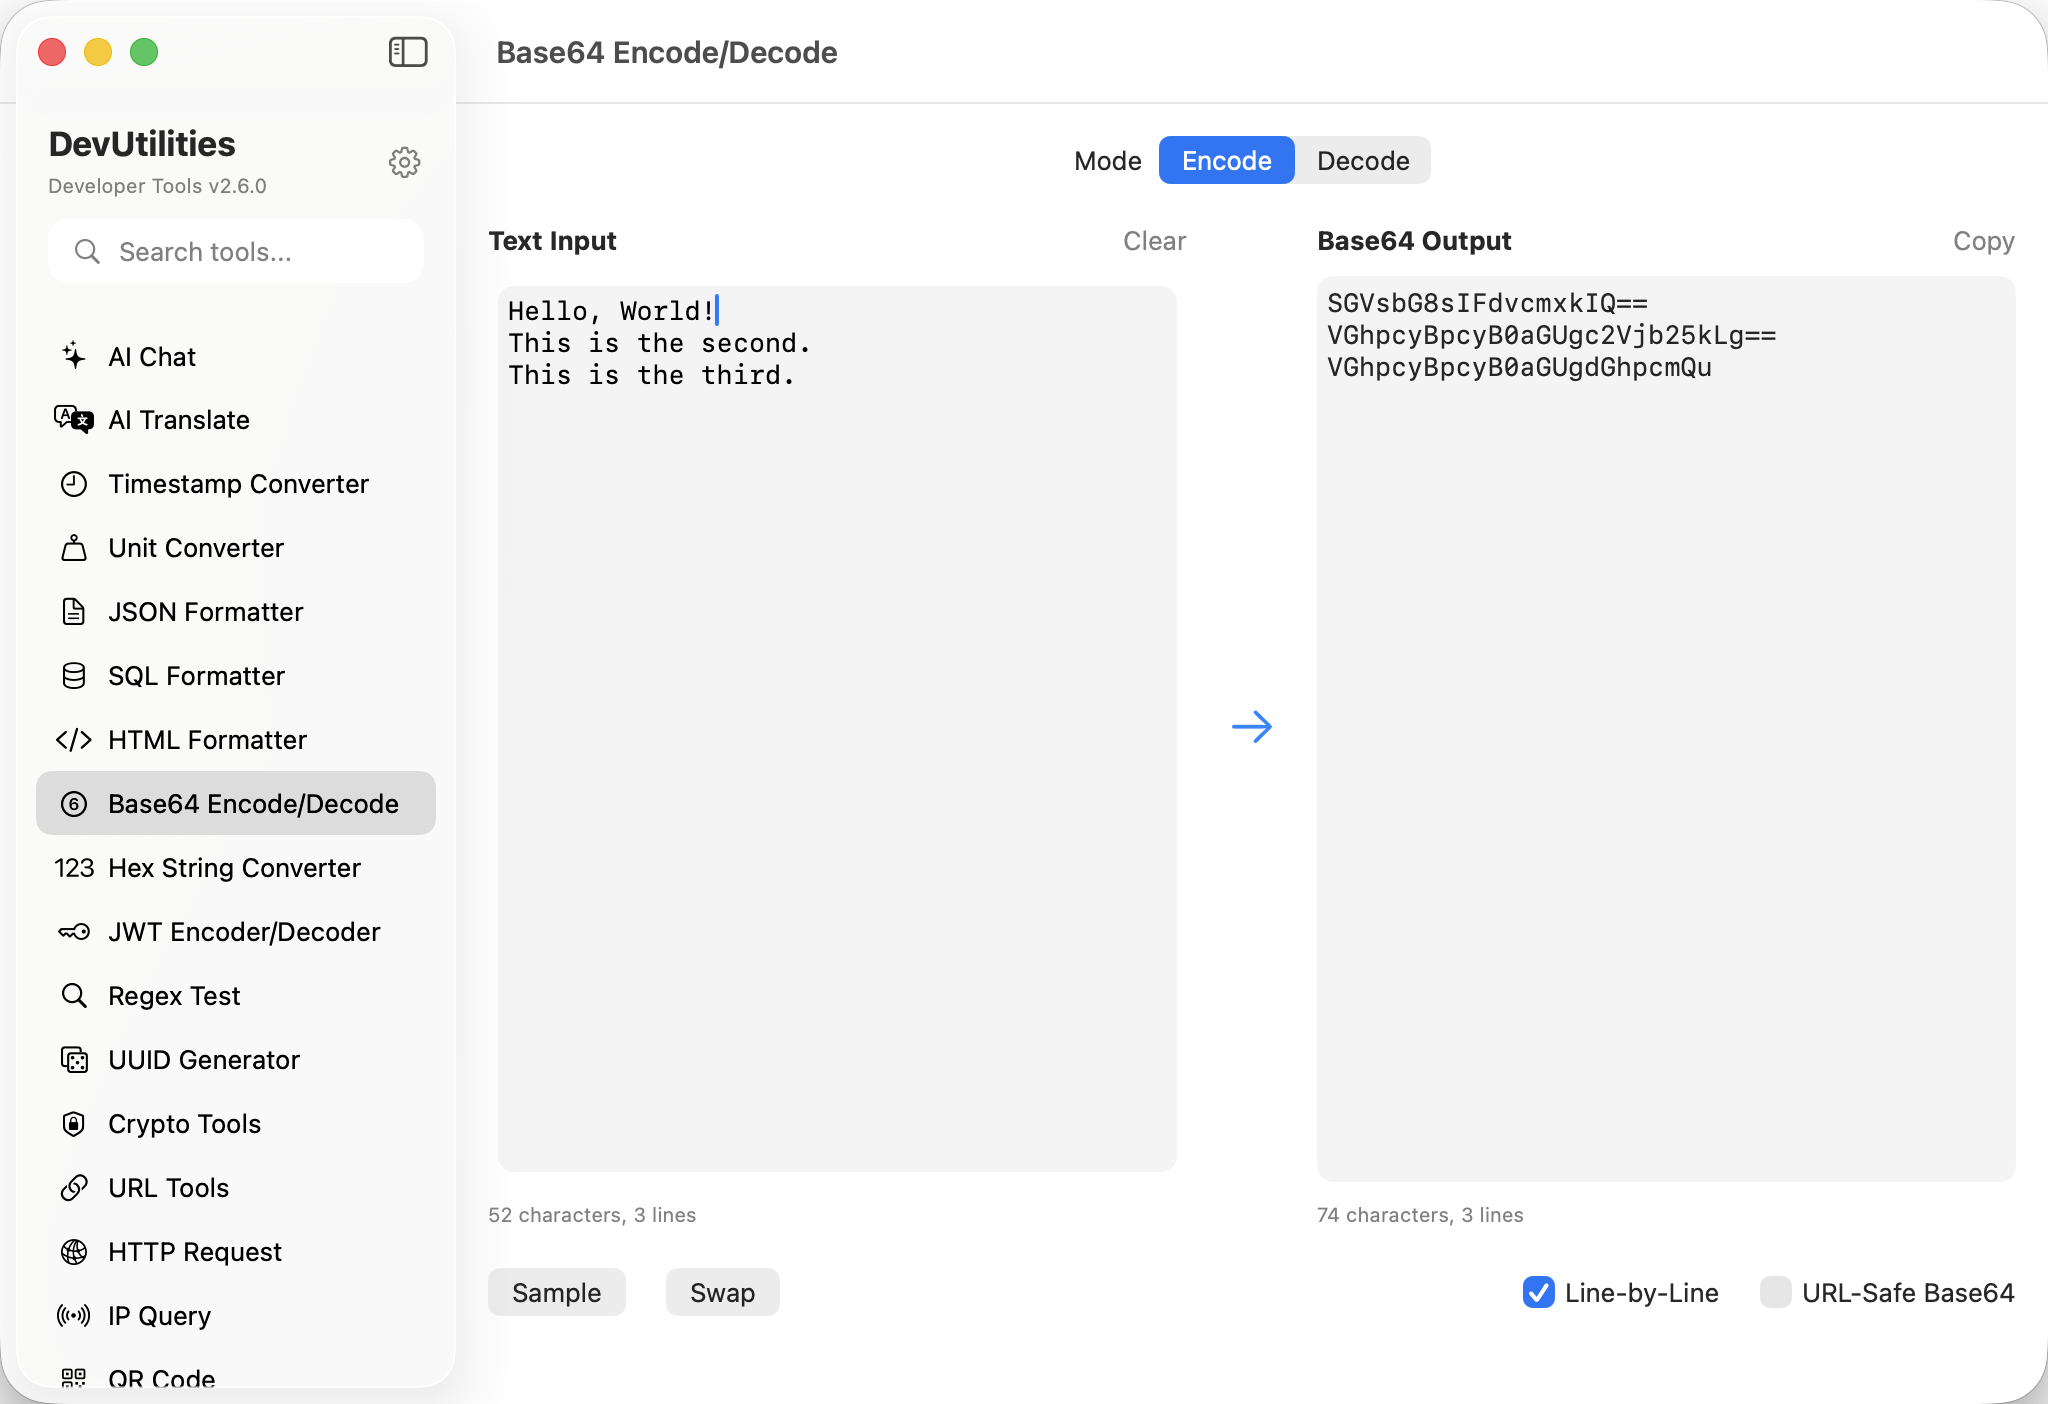The width and height of the screenshot is (2048, 1404).
Task: Click inside the search tools field
Action: [236, 251]
